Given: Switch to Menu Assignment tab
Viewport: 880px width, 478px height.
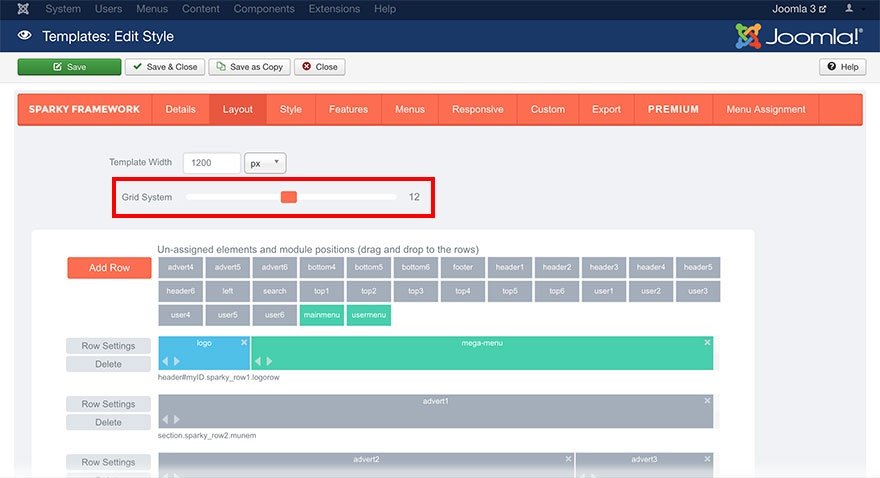Looking at the screenshot, I should tap(766, 109).
